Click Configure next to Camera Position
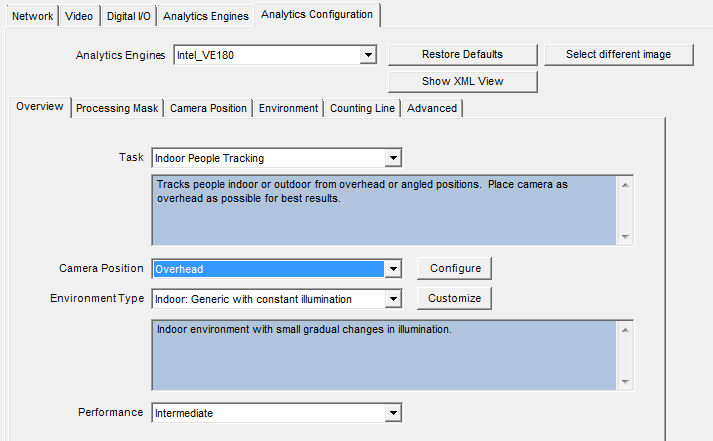713x441 pixels. click(x=455, y=269)
